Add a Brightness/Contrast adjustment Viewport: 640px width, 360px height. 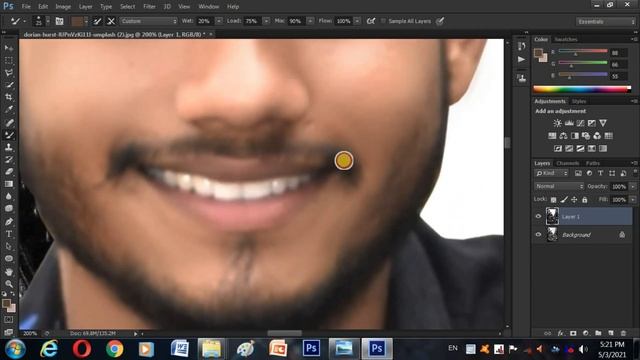pos(557,123)
